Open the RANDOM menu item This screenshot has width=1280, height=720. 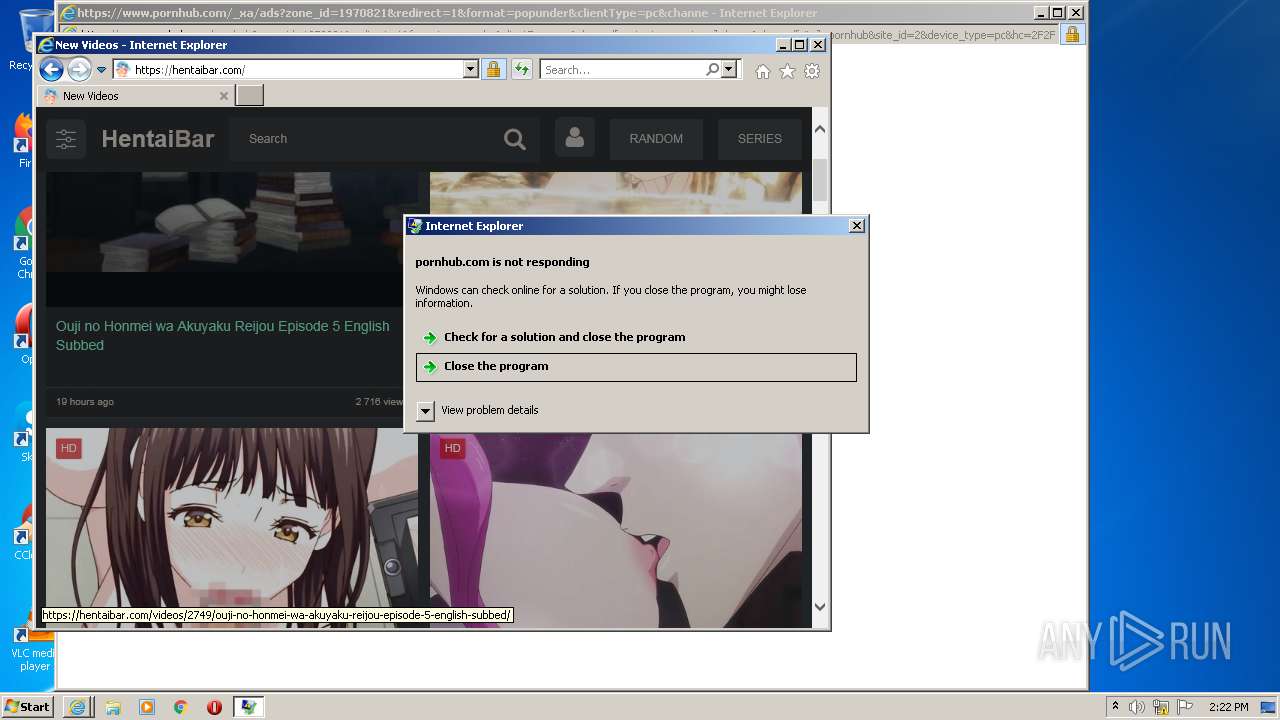656,139
